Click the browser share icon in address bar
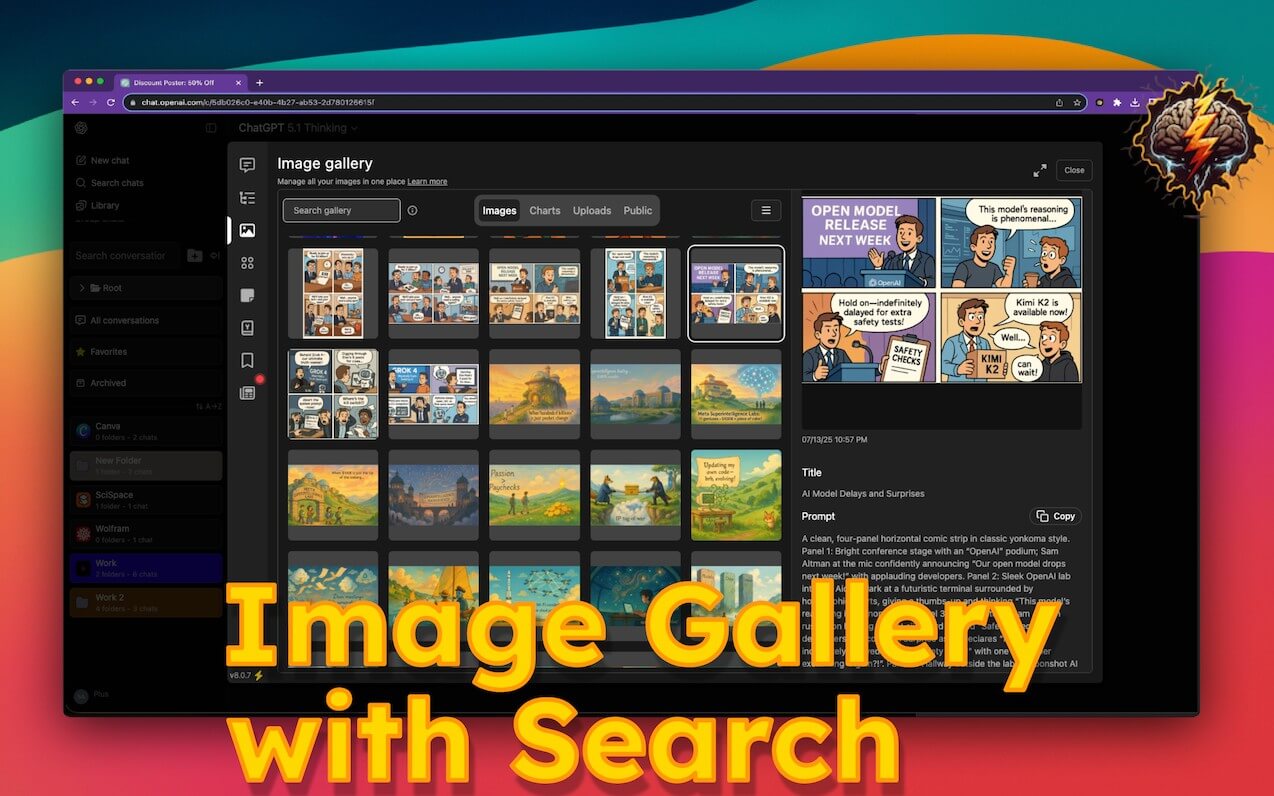Viewport: 1274px width, 796px height. 1059,102
